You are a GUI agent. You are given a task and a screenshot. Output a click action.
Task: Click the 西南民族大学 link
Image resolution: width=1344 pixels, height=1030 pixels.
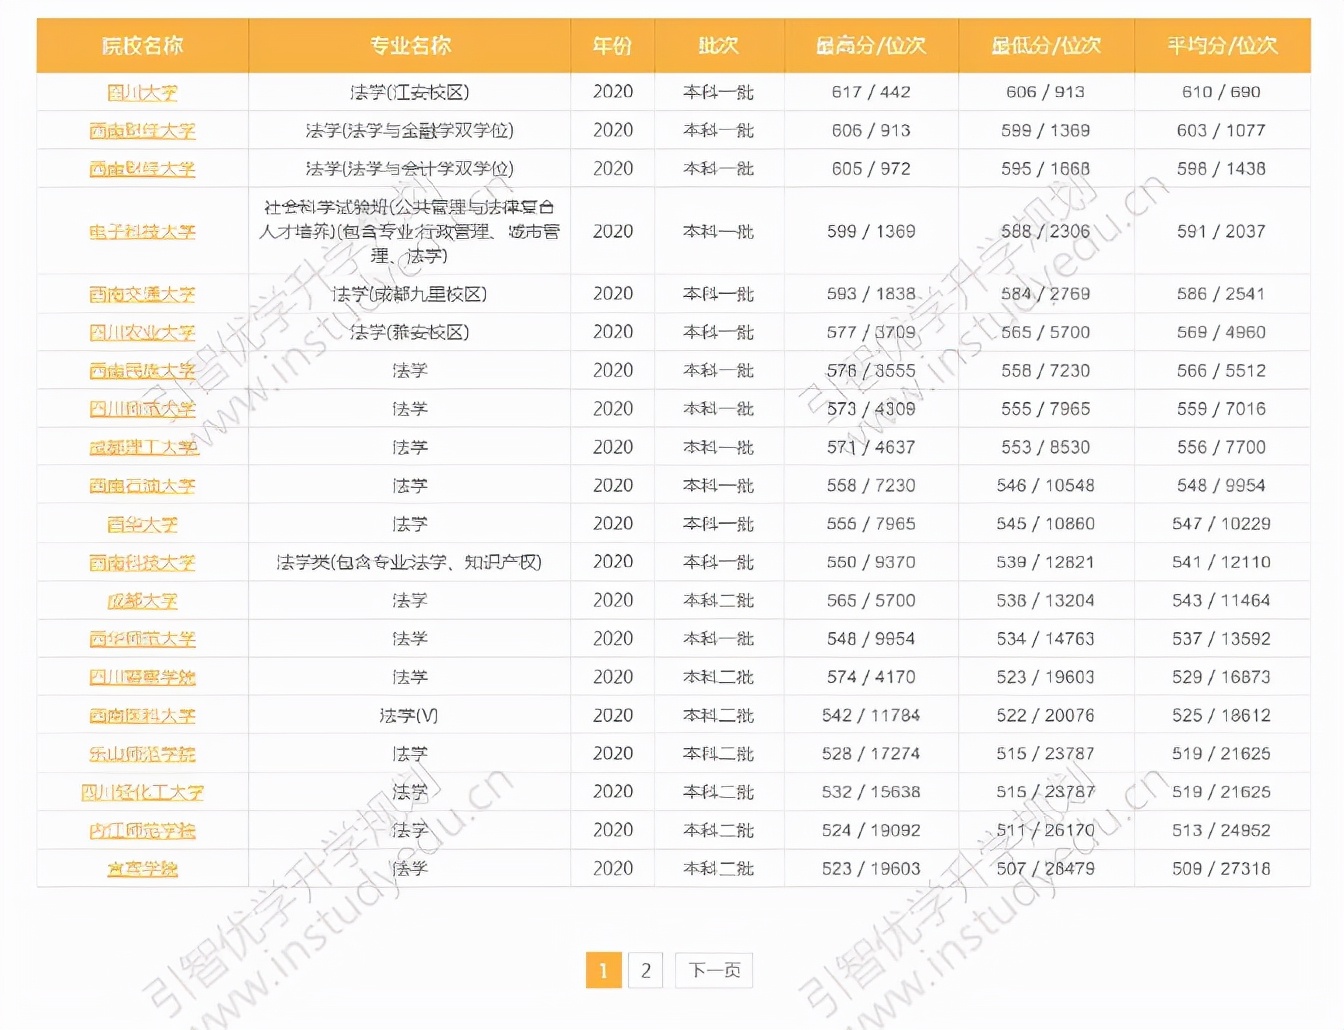pos(142,371)
